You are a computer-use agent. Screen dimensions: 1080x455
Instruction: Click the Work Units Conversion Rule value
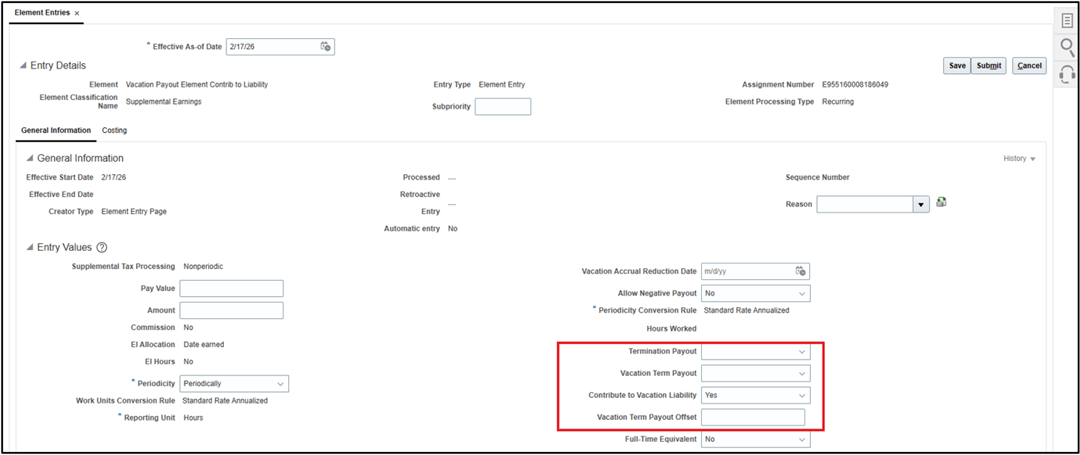[225, 401]
